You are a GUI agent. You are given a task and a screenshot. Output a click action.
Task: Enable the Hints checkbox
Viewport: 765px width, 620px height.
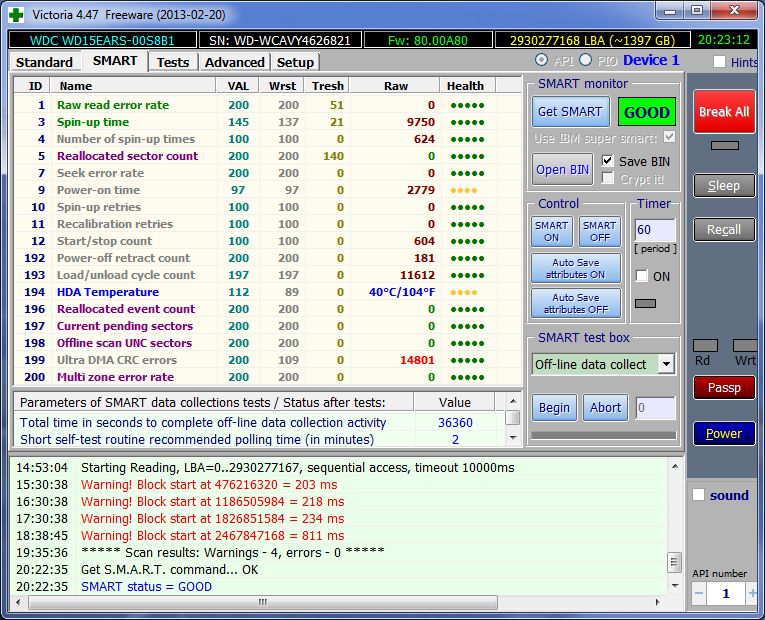tap(720, 62)
